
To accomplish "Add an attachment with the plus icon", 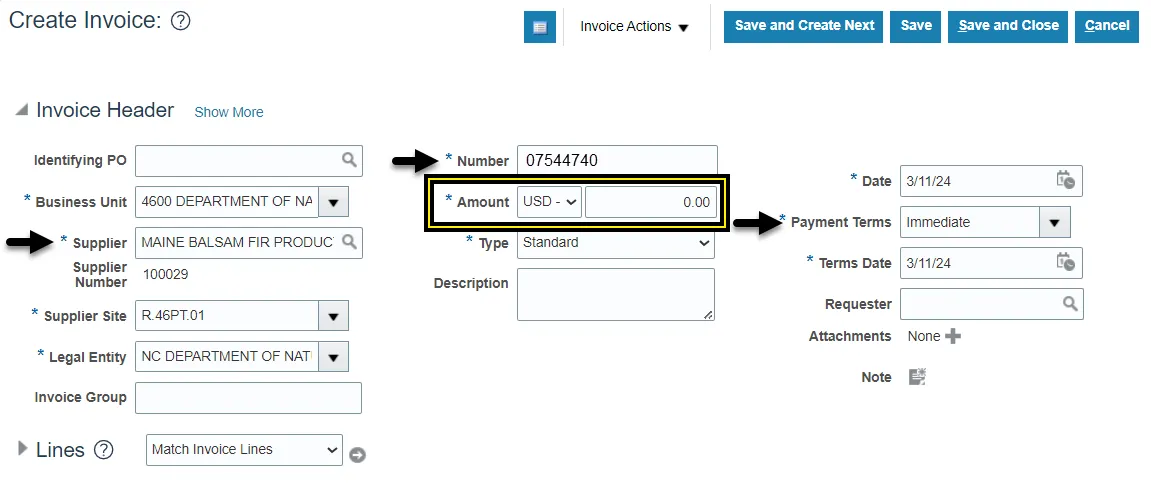I will pyautogui.click(x=953, y=336).
